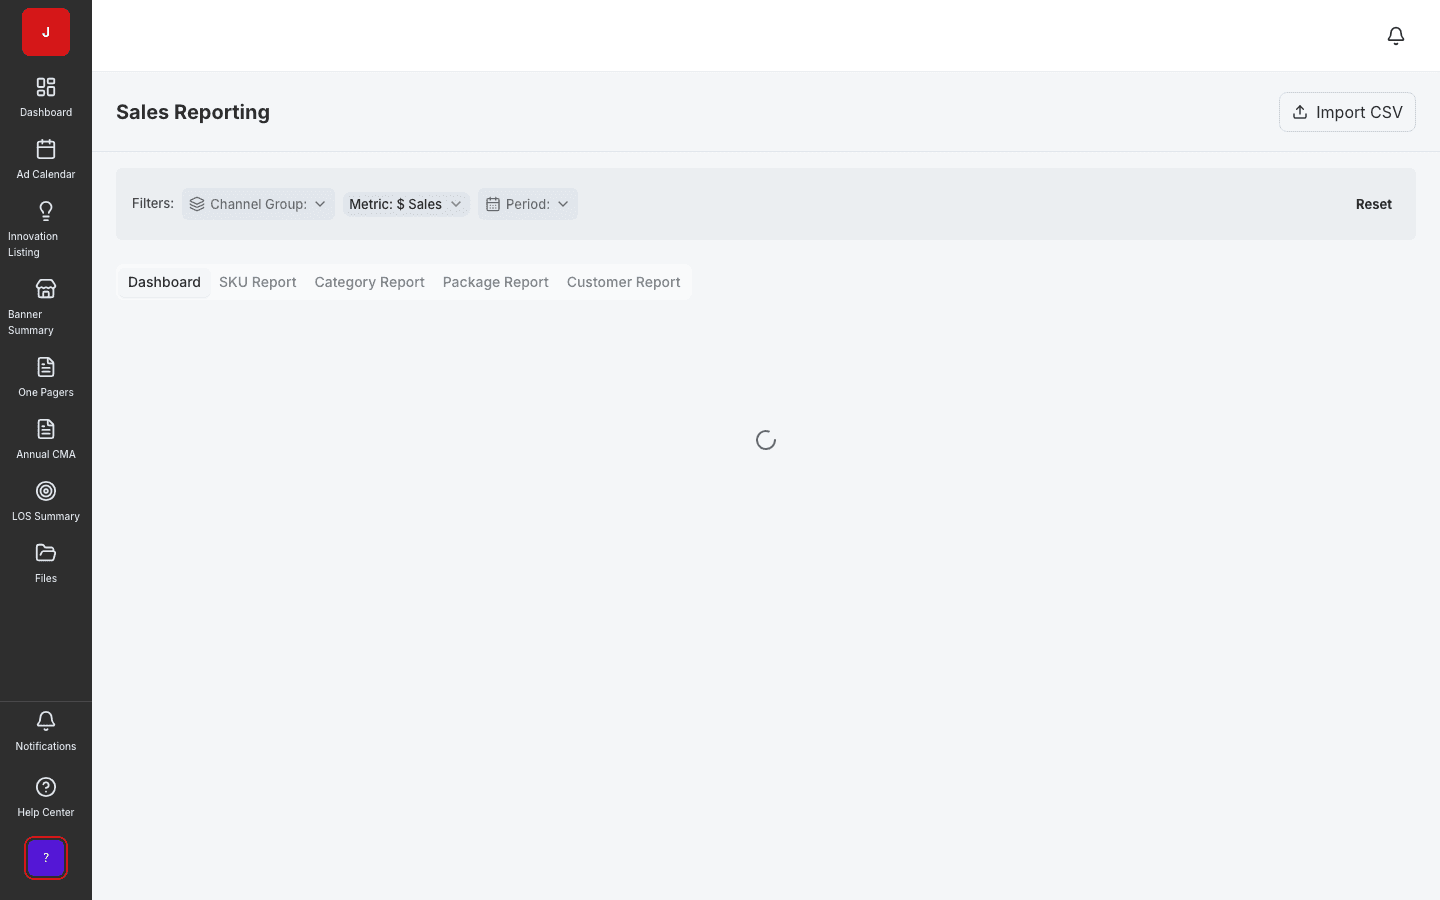Reset all filters
Image resolution: width=1440 pixels, height=900 pixels.
click(x=1374, y=204)
